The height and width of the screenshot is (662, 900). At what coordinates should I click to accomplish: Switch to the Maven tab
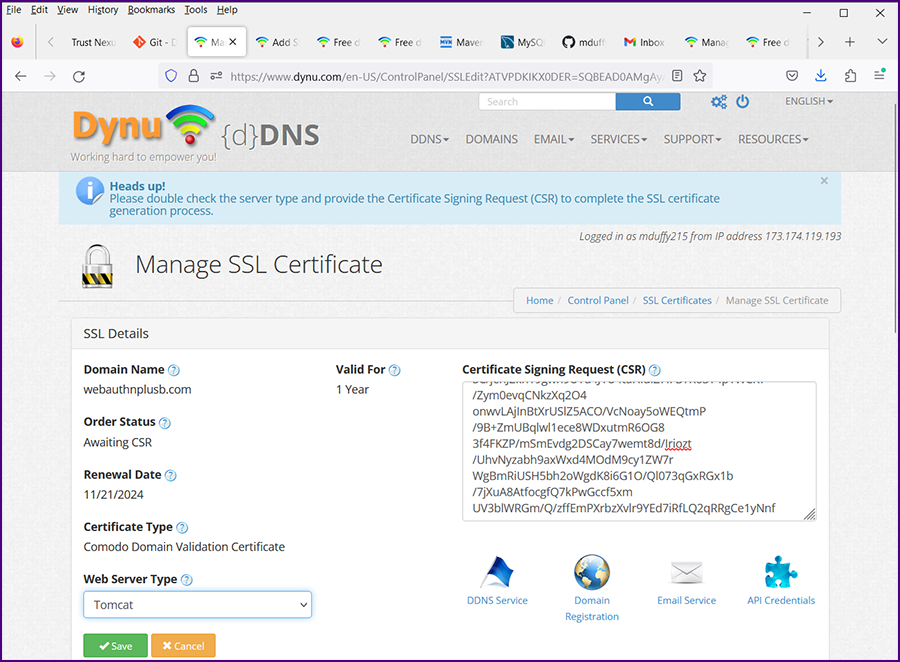pyautogui.click(x=462, y=42)
